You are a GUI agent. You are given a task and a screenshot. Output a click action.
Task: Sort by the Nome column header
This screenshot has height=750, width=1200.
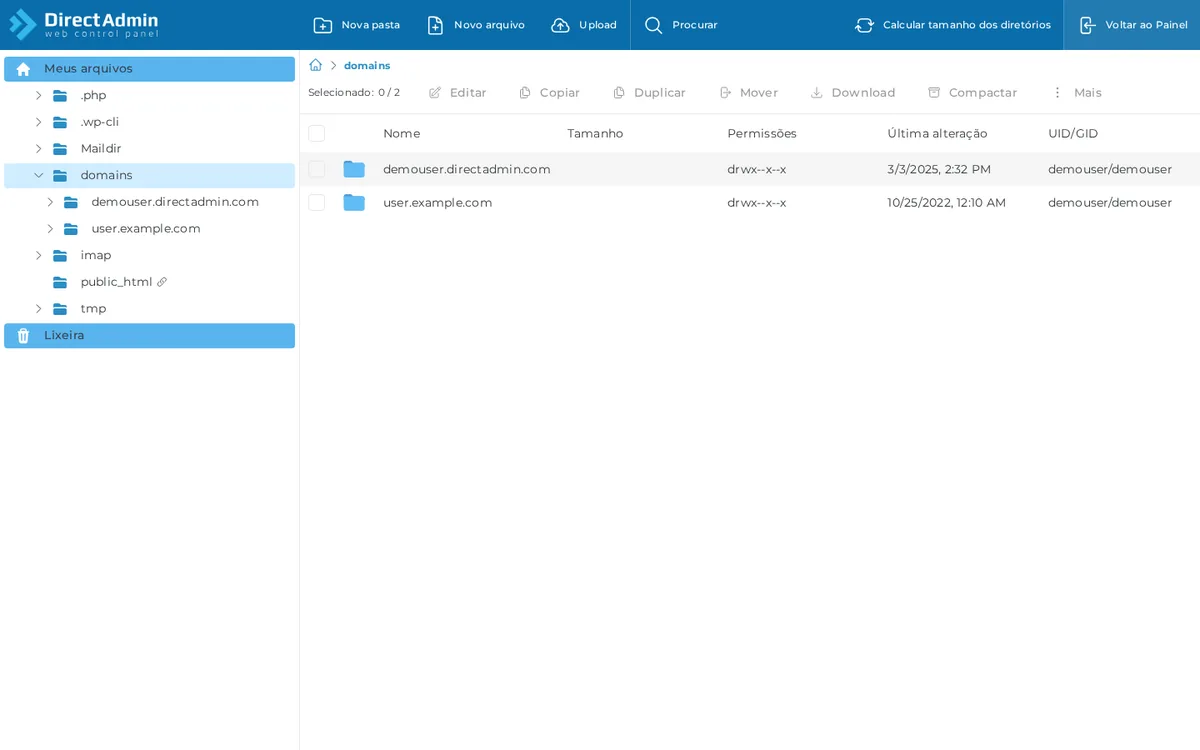click(x=401, y=133)
